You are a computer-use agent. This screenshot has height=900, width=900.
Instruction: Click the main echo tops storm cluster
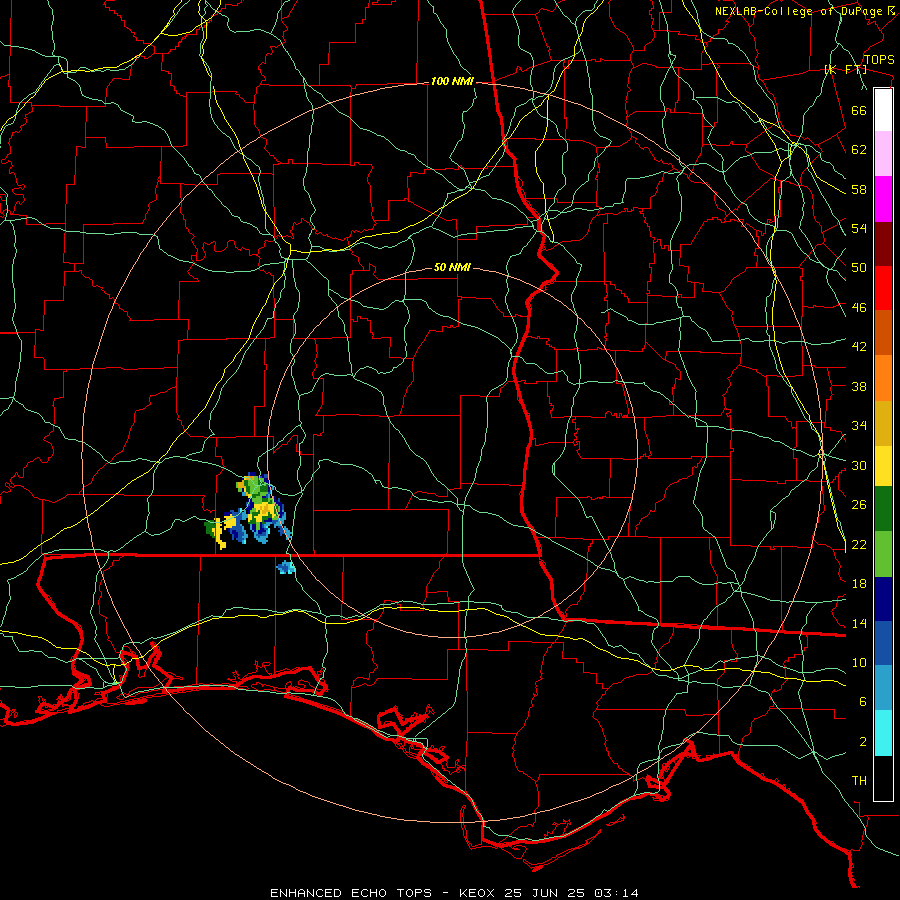[248, 510]
